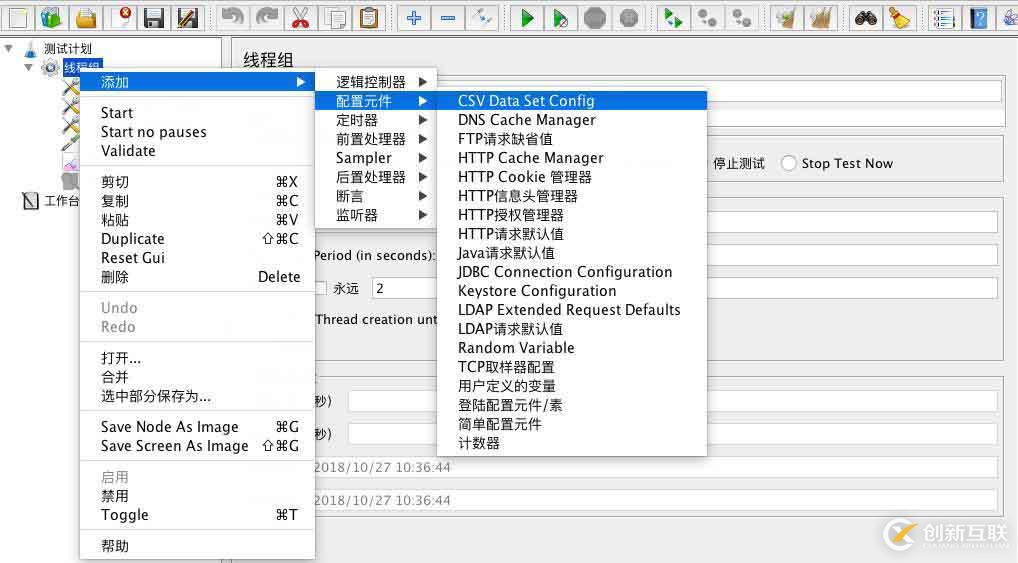Click the Reset Search broom icon
The width and height of the screenshot is (1018, 563).
[x=899, y=18]
